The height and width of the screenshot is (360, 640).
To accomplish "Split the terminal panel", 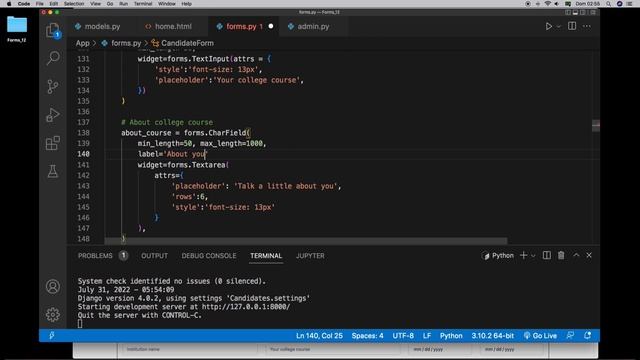I will 547,256.
